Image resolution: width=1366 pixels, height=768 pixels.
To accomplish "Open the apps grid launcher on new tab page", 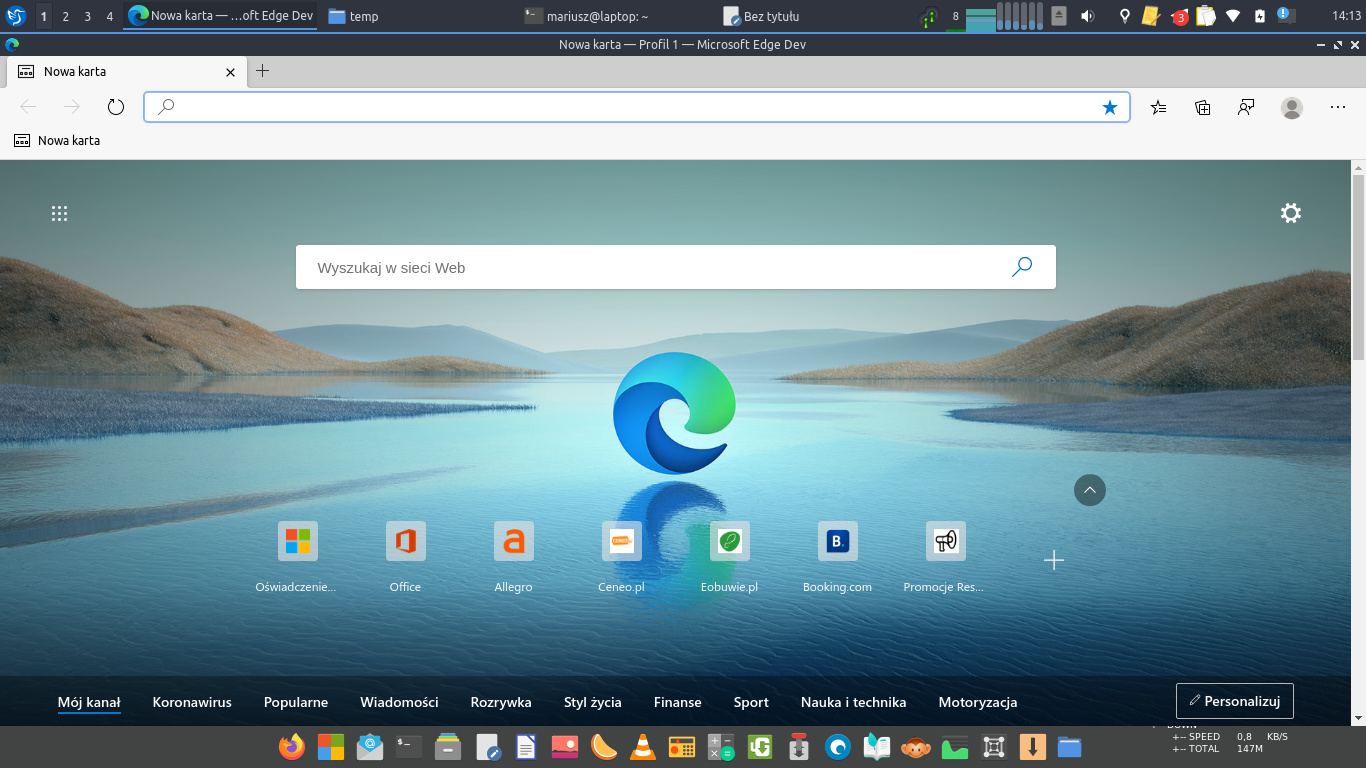I will [59, 213].
